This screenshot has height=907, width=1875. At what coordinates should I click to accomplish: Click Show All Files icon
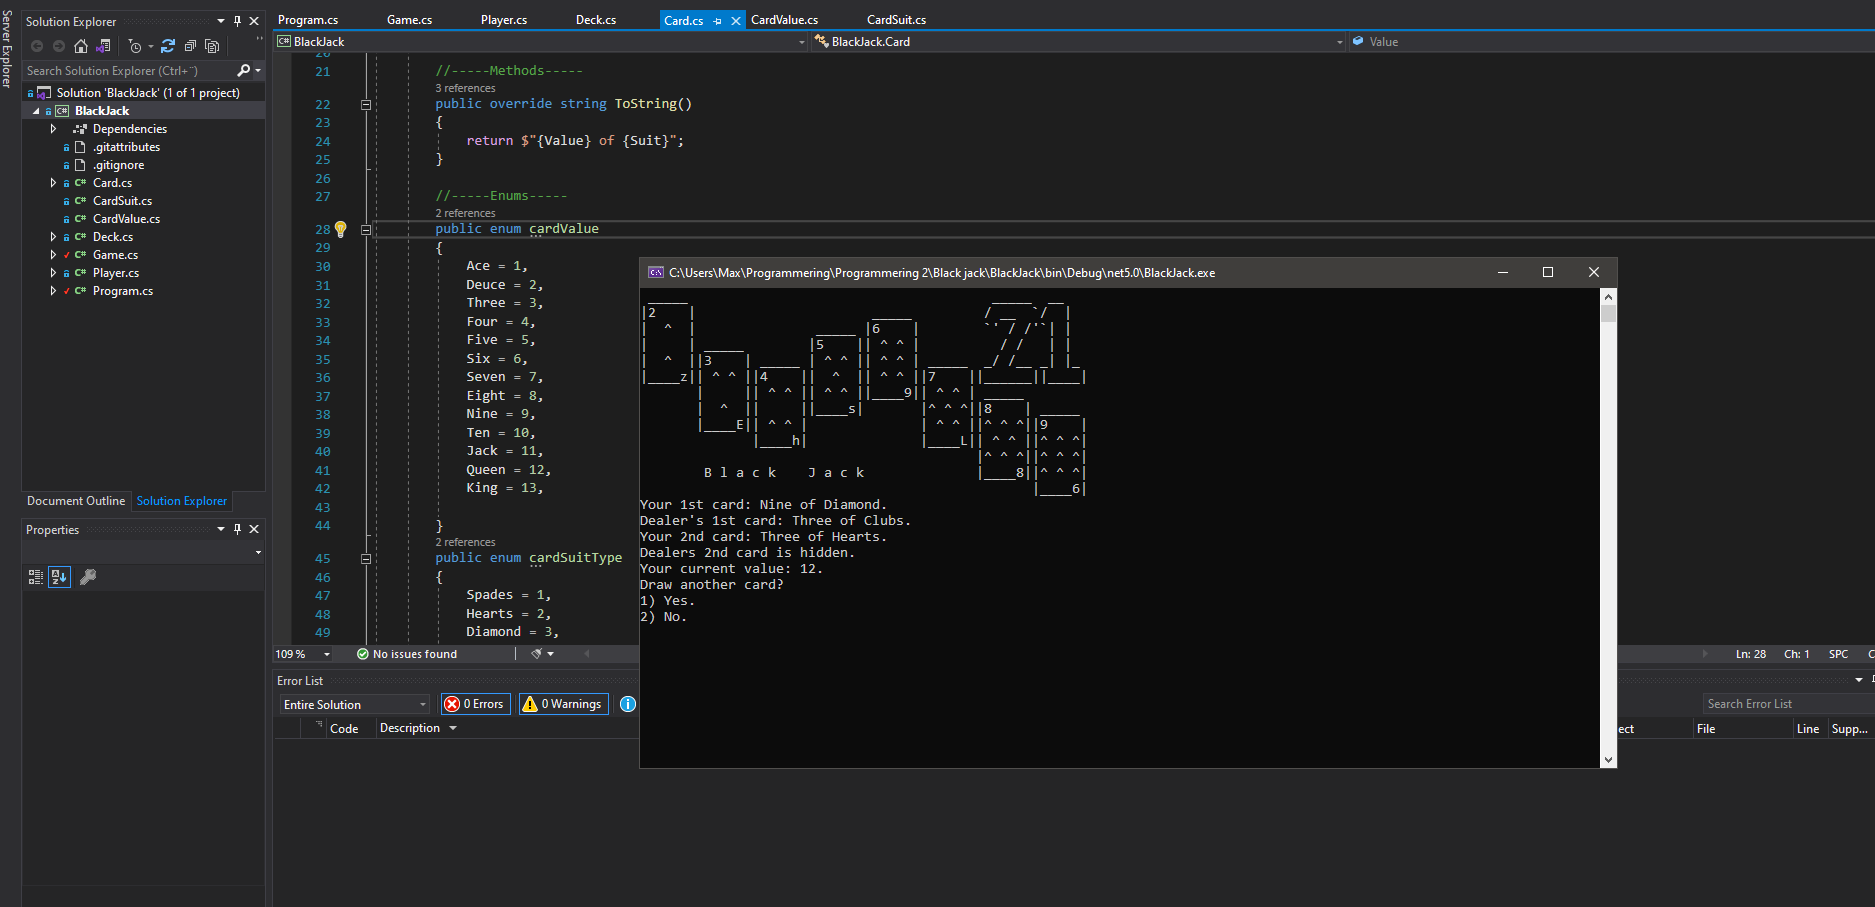pyautogui.click(x=211, y=46)
